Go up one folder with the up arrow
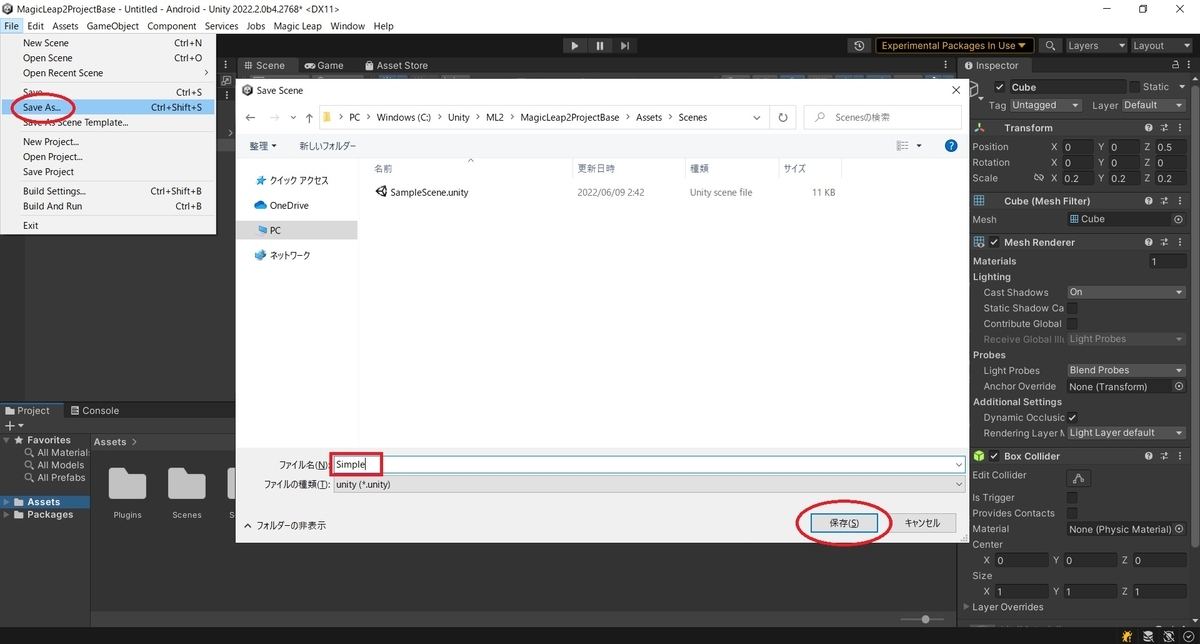The height and width of the screenshot is (644, 1200). pos(309,117)
